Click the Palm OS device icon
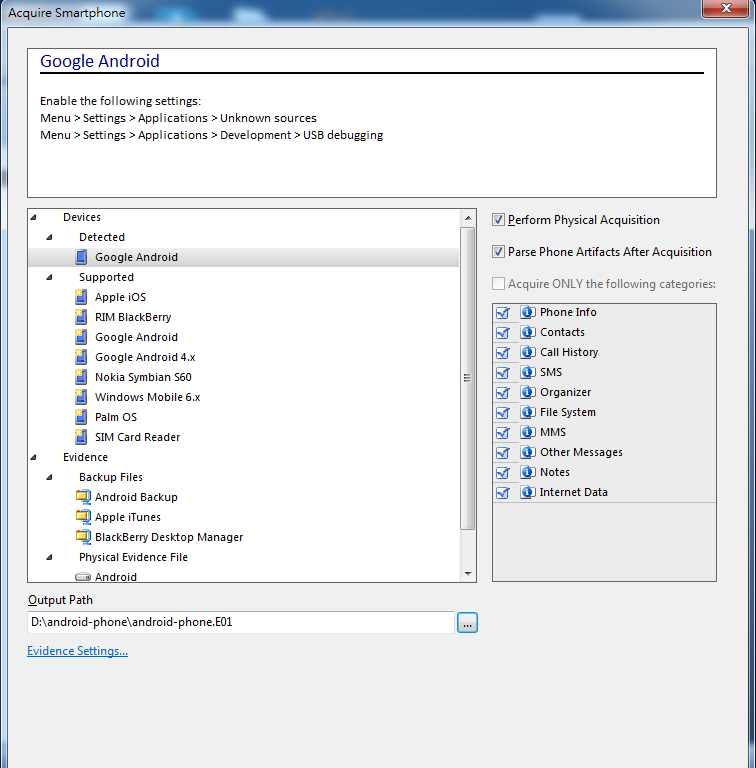756x768 pixels. (81, 417)
